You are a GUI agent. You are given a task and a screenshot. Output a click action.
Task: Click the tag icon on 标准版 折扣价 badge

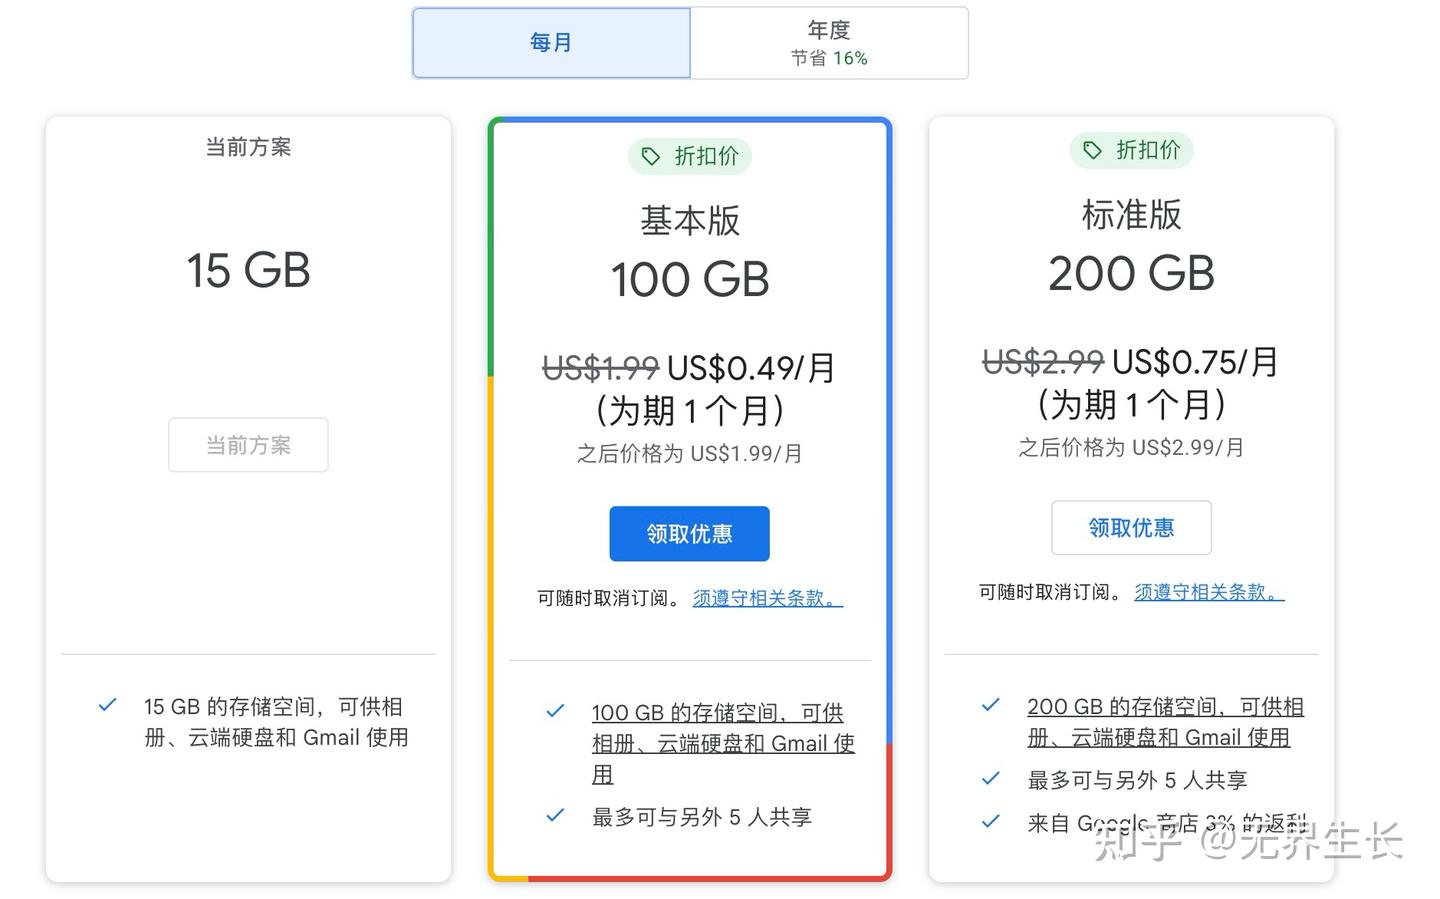[x=1091, y=151]
